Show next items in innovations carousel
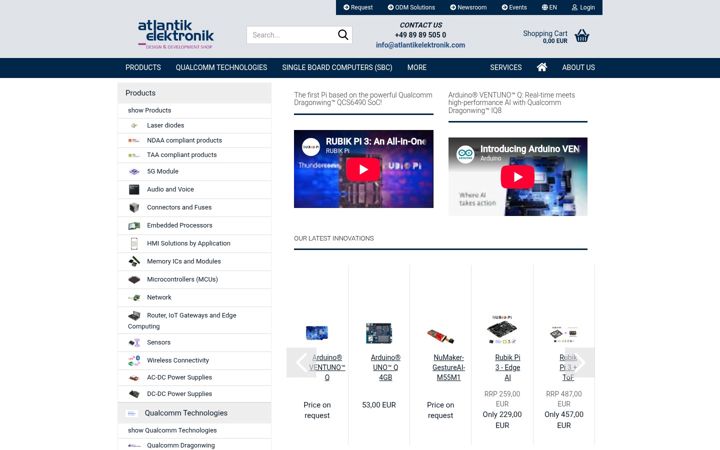The width and height of the screenshot is (720, 450). tap(580, 362)
